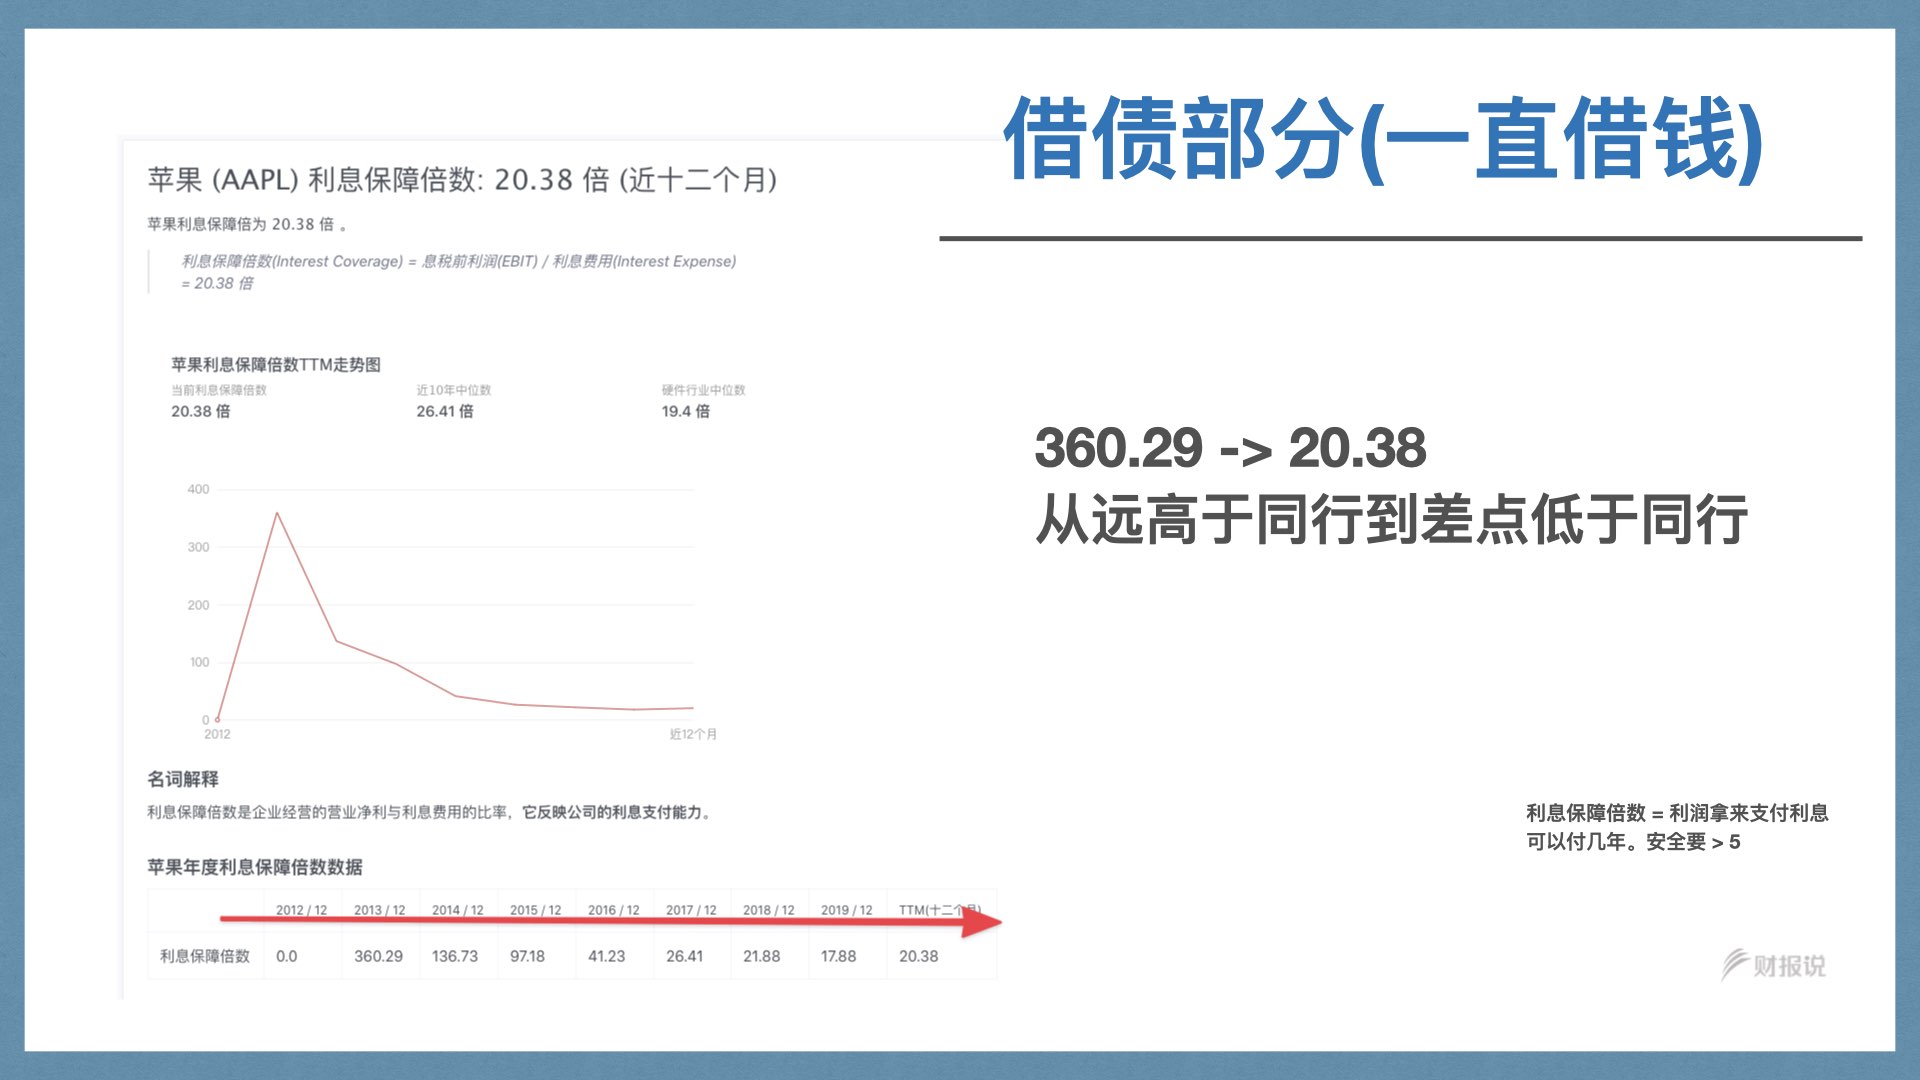Click the 400 y-axis gridline label
The height and width of the screenshot is (1080, 1920).
[198, 489]
